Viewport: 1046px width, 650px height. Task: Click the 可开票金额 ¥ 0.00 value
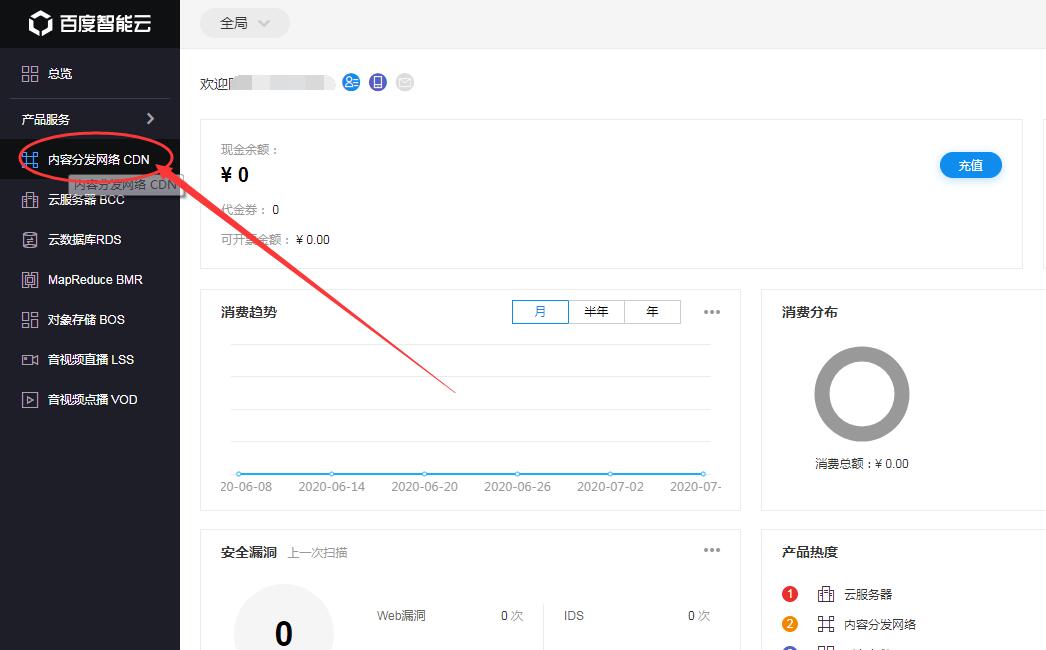[312, 240]
